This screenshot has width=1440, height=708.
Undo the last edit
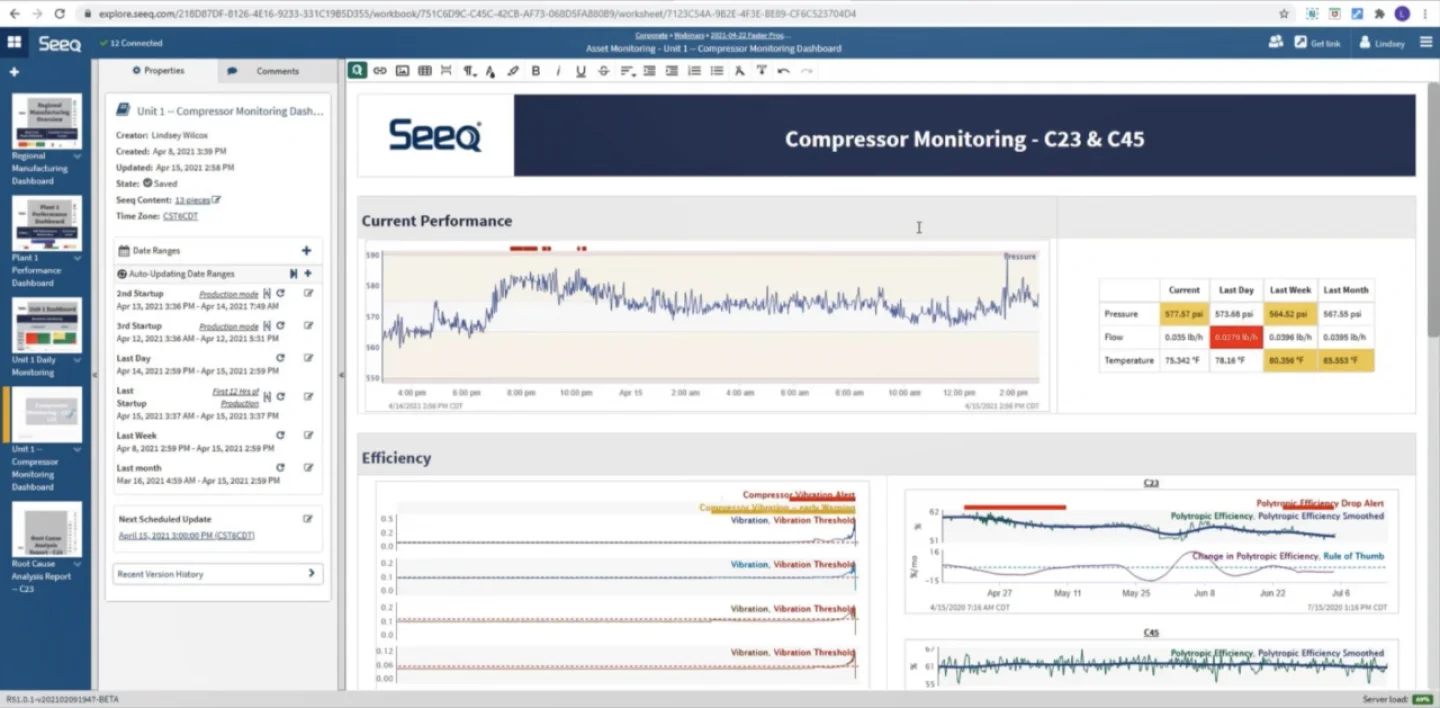783,71
